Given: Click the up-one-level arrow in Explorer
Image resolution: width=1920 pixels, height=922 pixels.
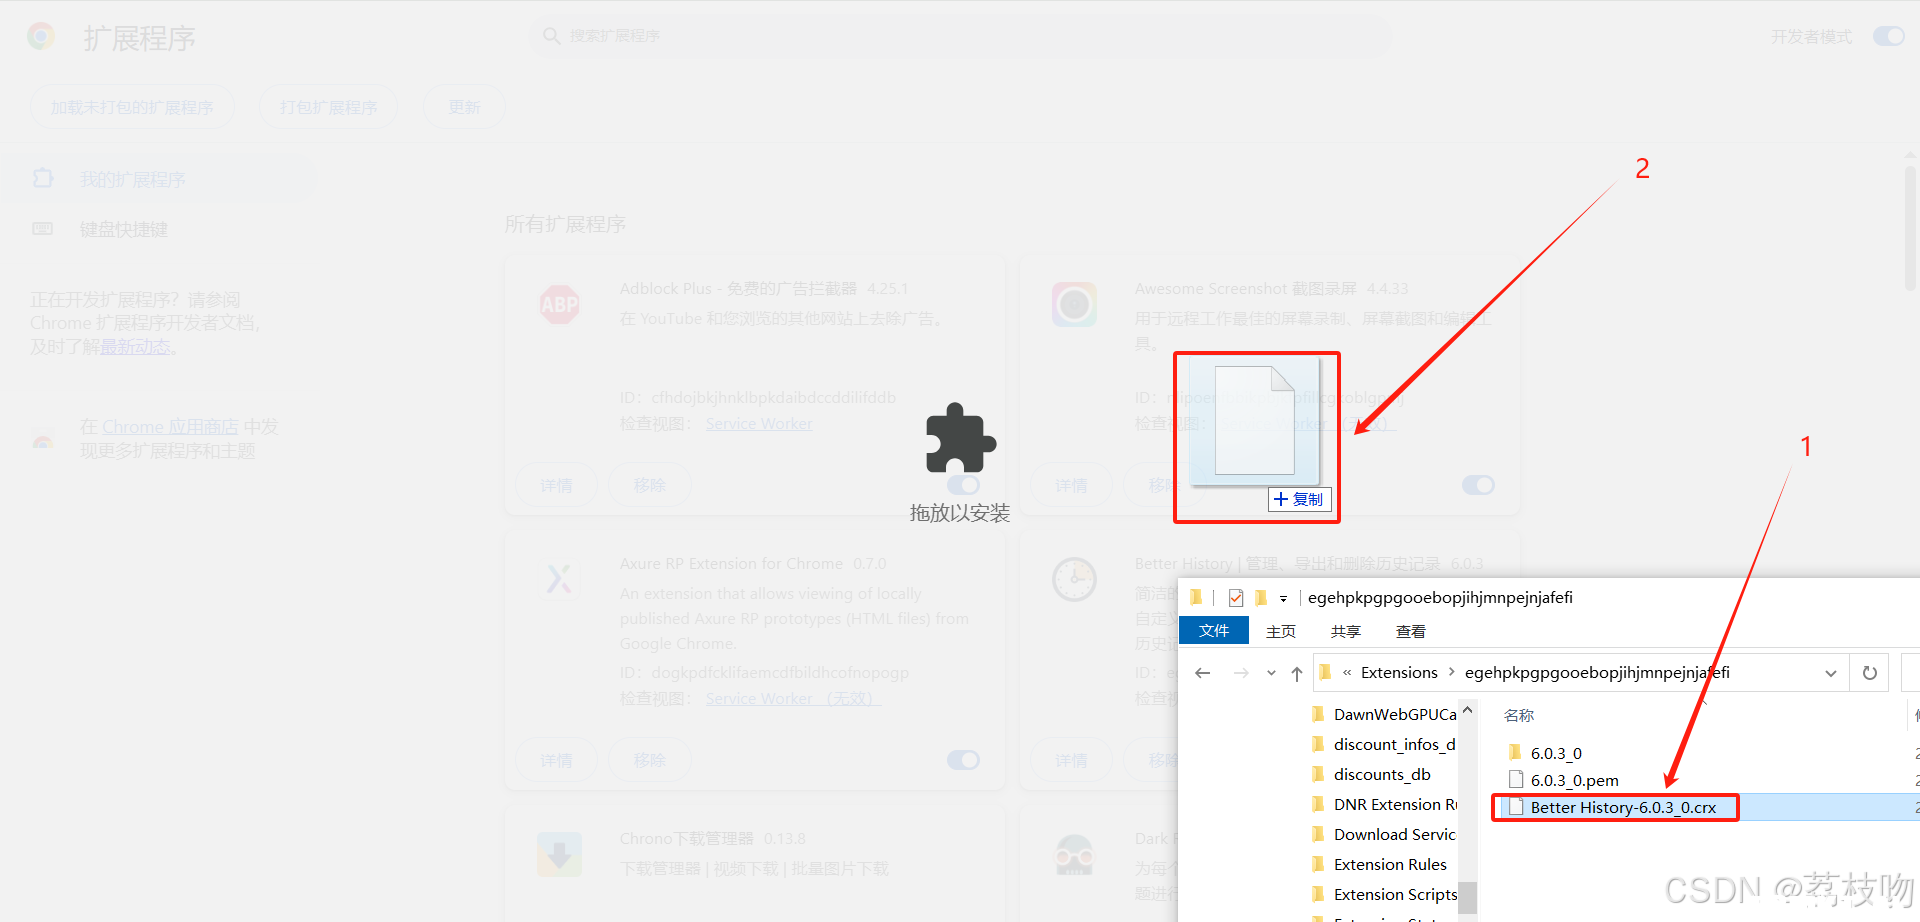Looking at the screenshot, I should click(1297, 673).
